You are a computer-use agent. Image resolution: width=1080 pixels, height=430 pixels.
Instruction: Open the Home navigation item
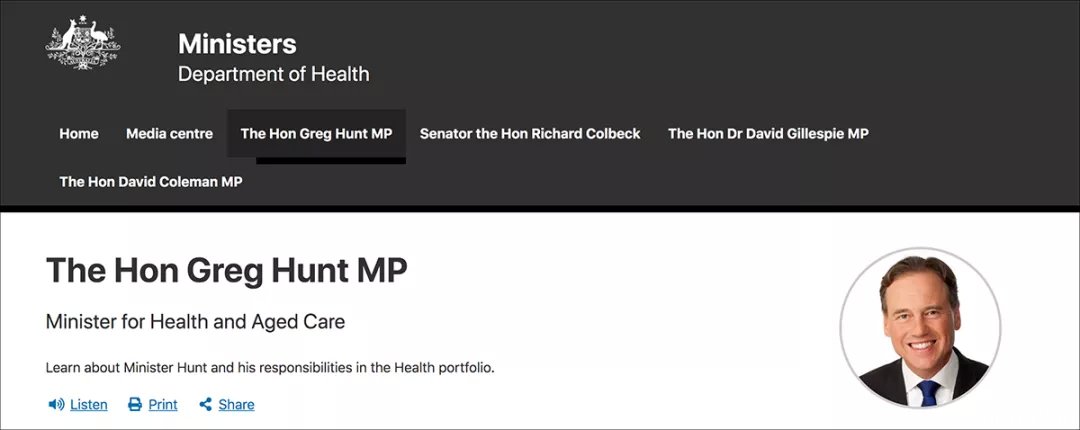pos(79,134)
